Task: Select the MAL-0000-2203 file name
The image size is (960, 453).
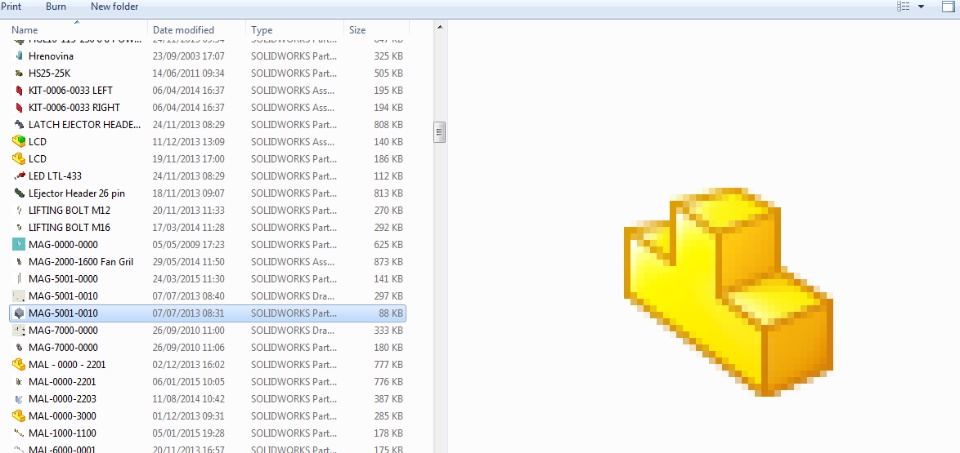Action: (x=62, y=399)
